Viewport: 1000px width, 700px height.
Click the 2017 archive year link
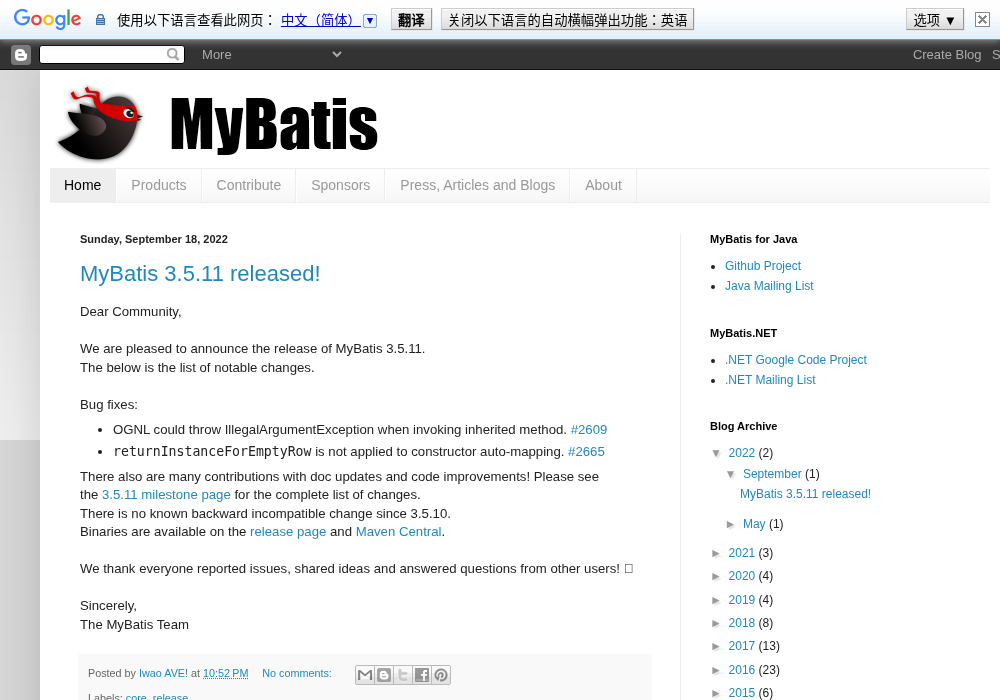click(742, 646)
